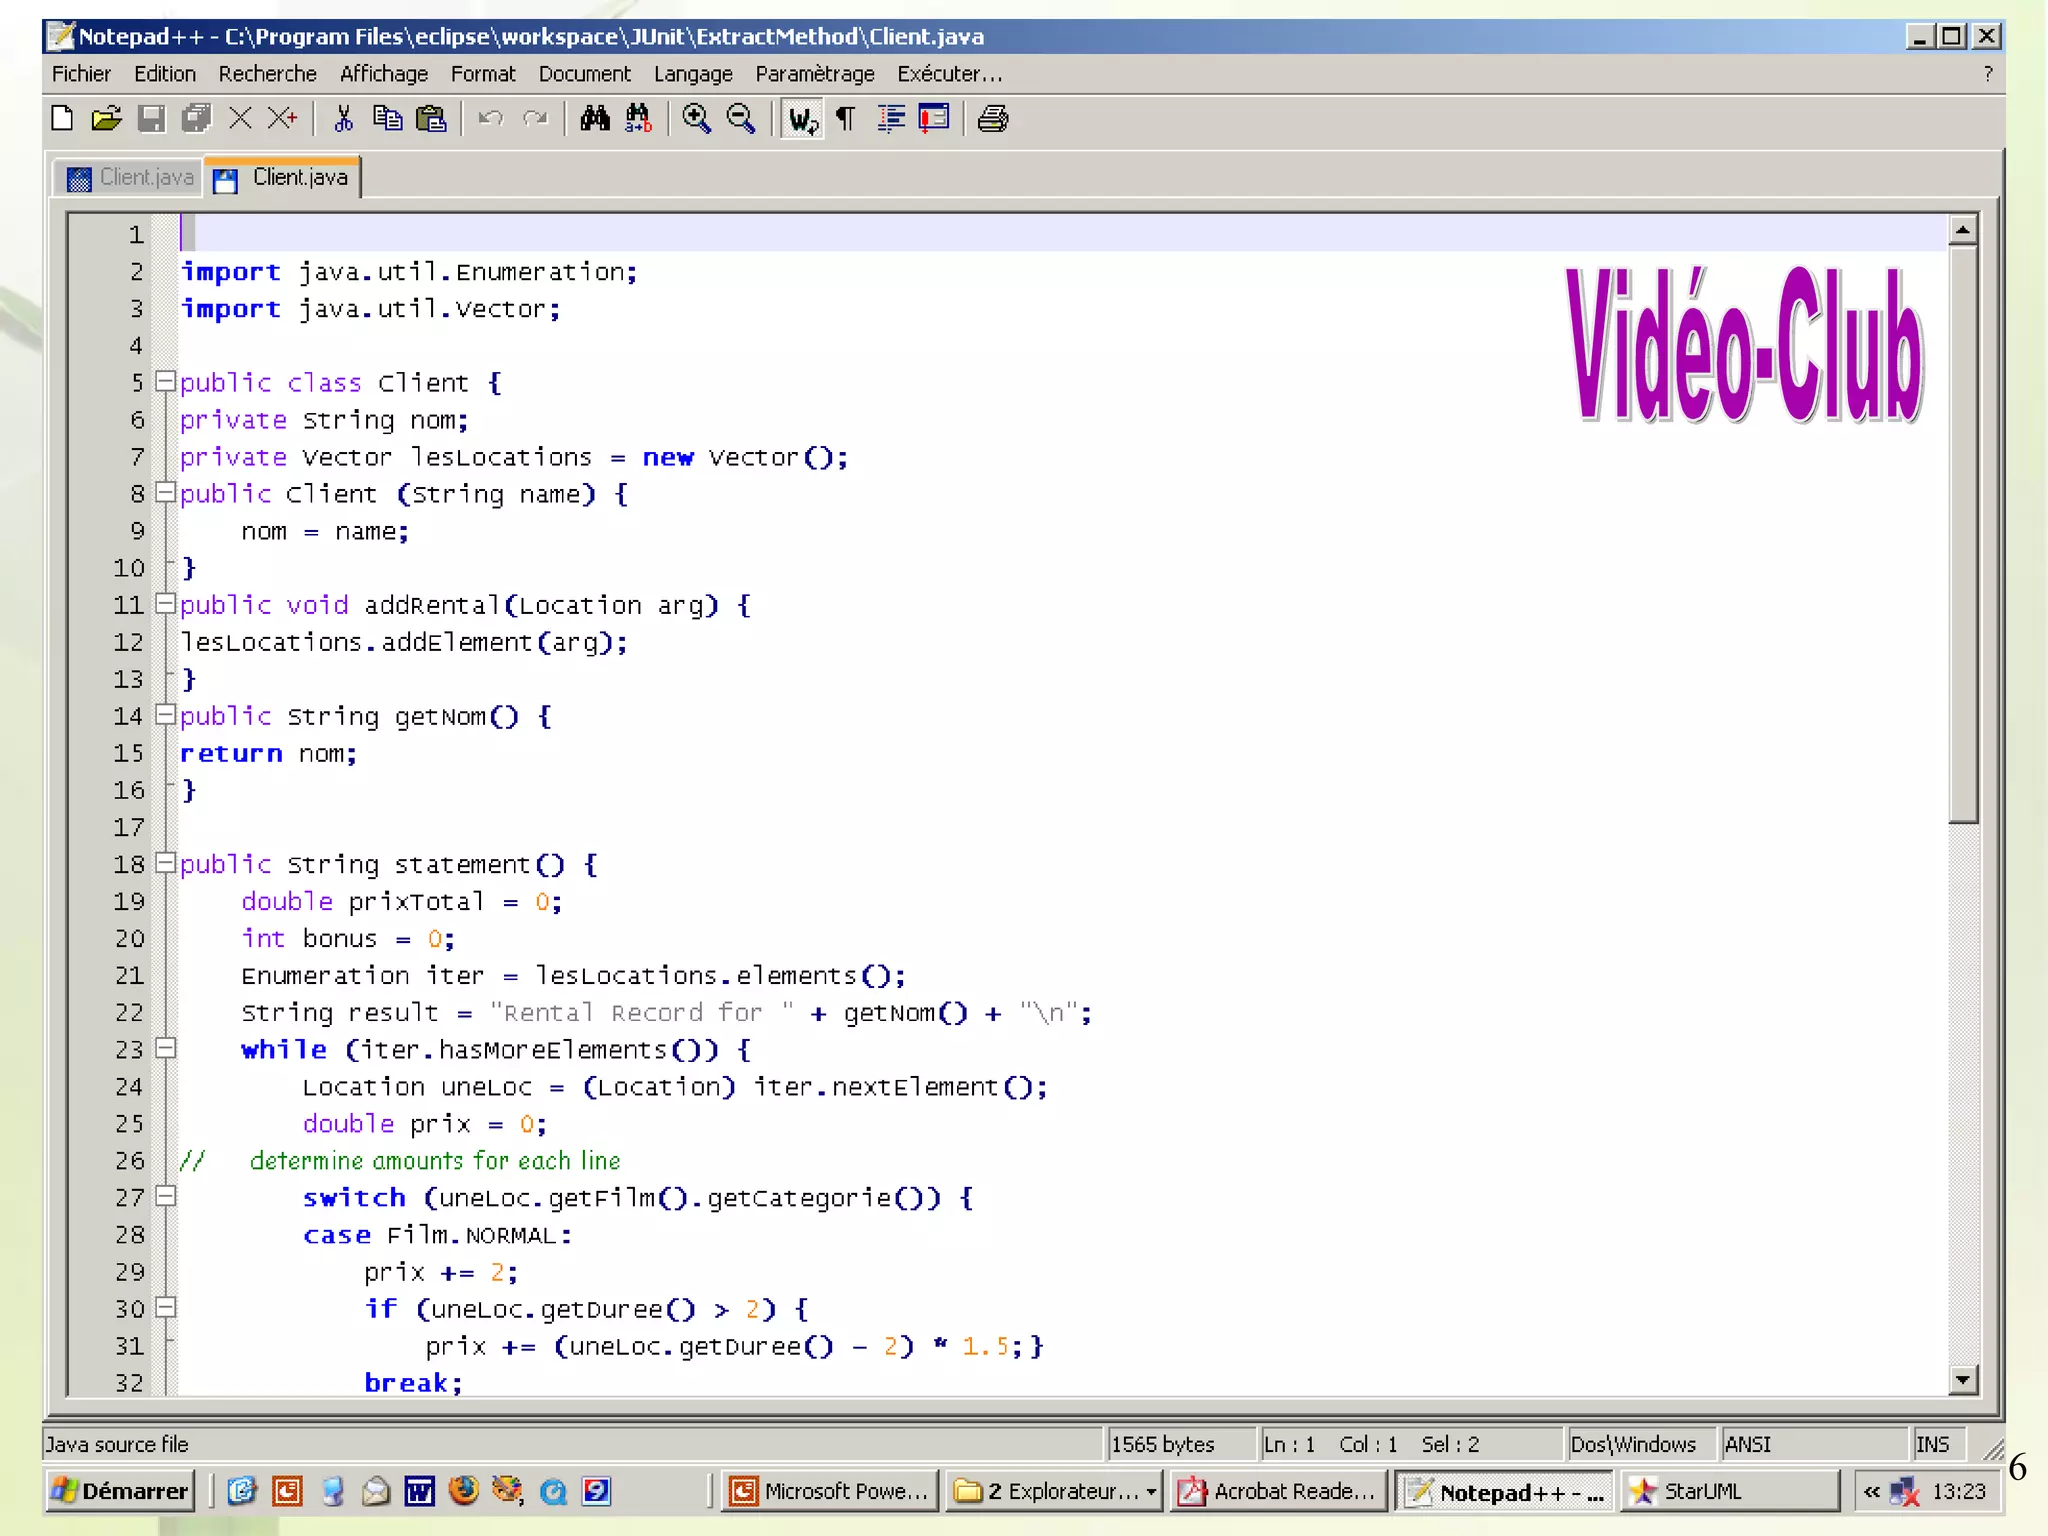This screenshot has height=1536, width=2048.
Task: Collapse the Client class fold at line 5
Action: tap(166, 382)
